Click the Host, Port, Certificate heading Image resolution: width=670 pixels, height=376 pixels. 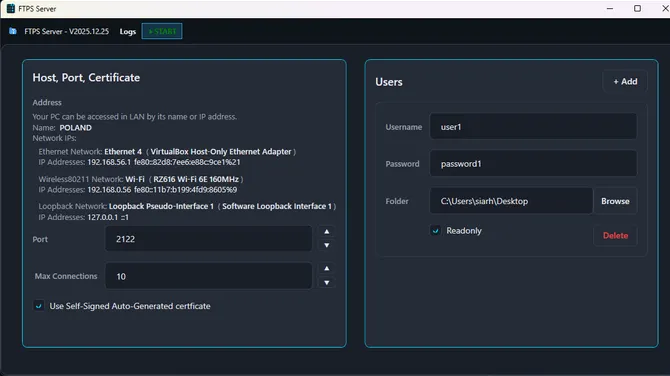pyautogui.click(x=86, y=78)
